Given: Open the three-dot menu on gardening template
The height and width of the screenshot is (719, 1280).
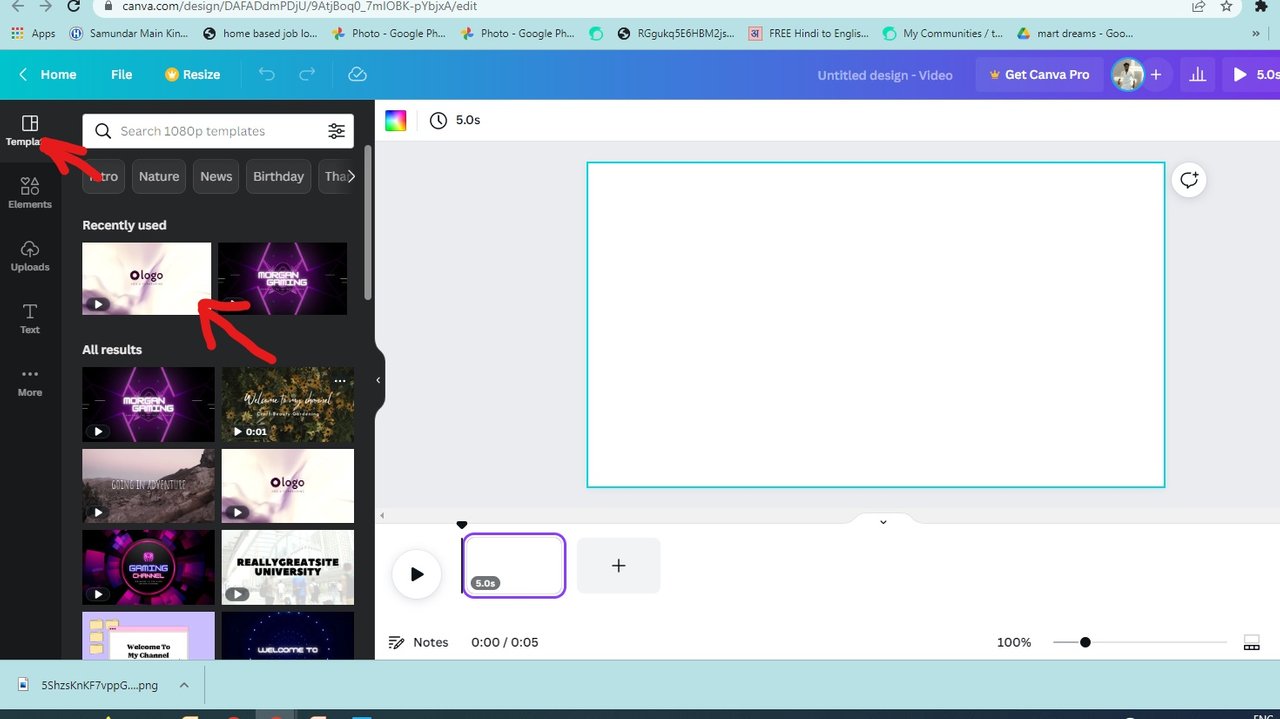Looking at the screenshot, I should 340,381.
